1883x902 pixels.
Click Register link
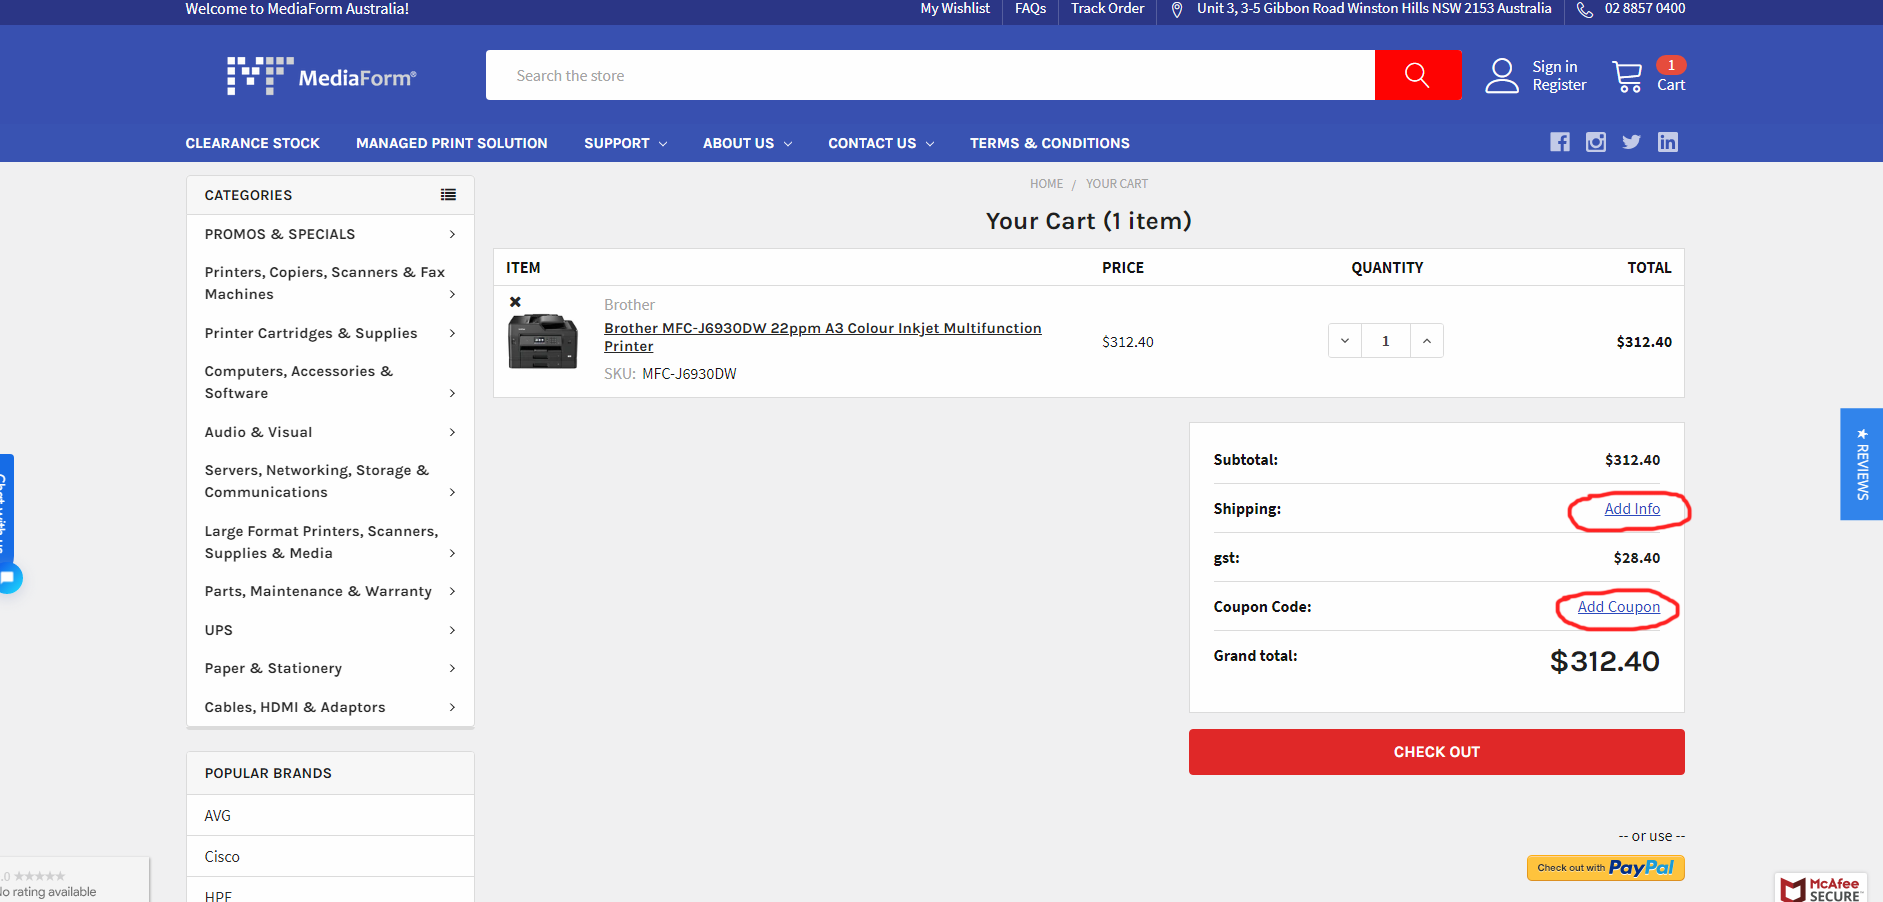click(x=1559, y=85)
